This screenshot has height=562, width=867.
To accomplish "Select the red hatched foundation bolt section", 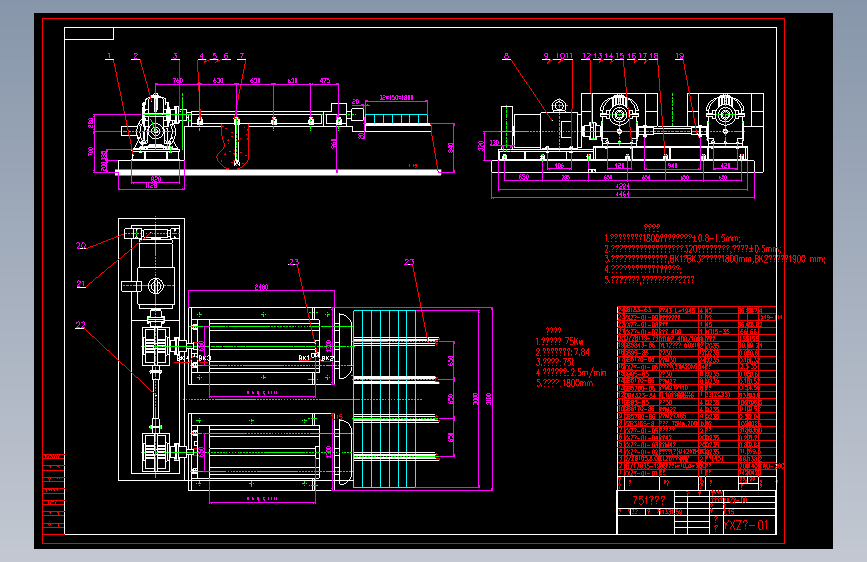I will pos(234,146).
